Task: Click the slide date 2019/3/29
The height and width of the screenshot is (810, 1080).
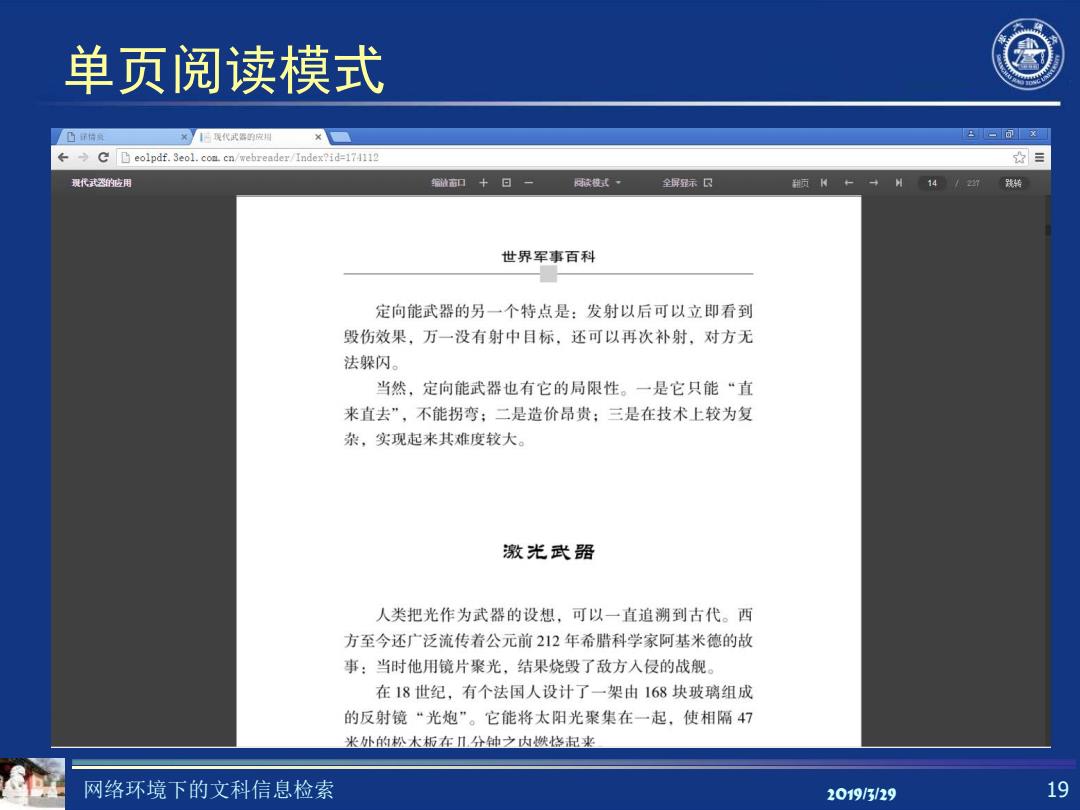Action: point(861,793)
